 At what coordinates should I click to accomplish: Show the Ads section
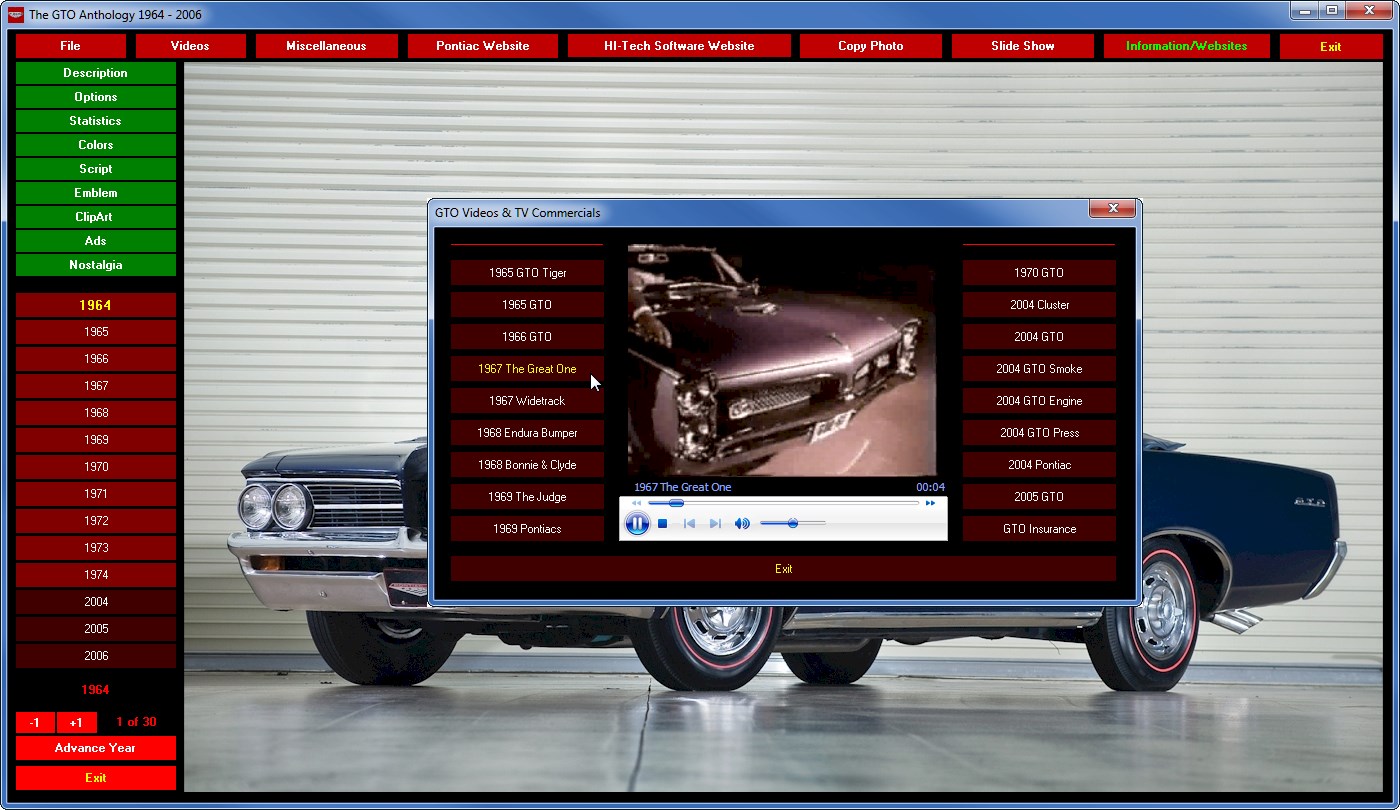point(96,241)
